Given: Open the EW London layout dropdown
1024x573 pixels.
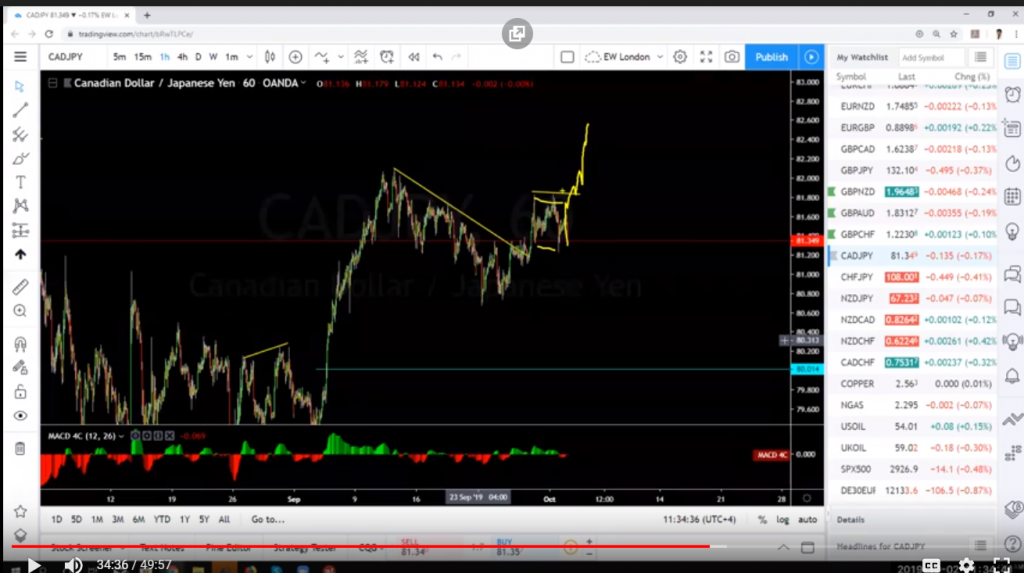Looking at the screenshot, I should (x=624, y=57).
